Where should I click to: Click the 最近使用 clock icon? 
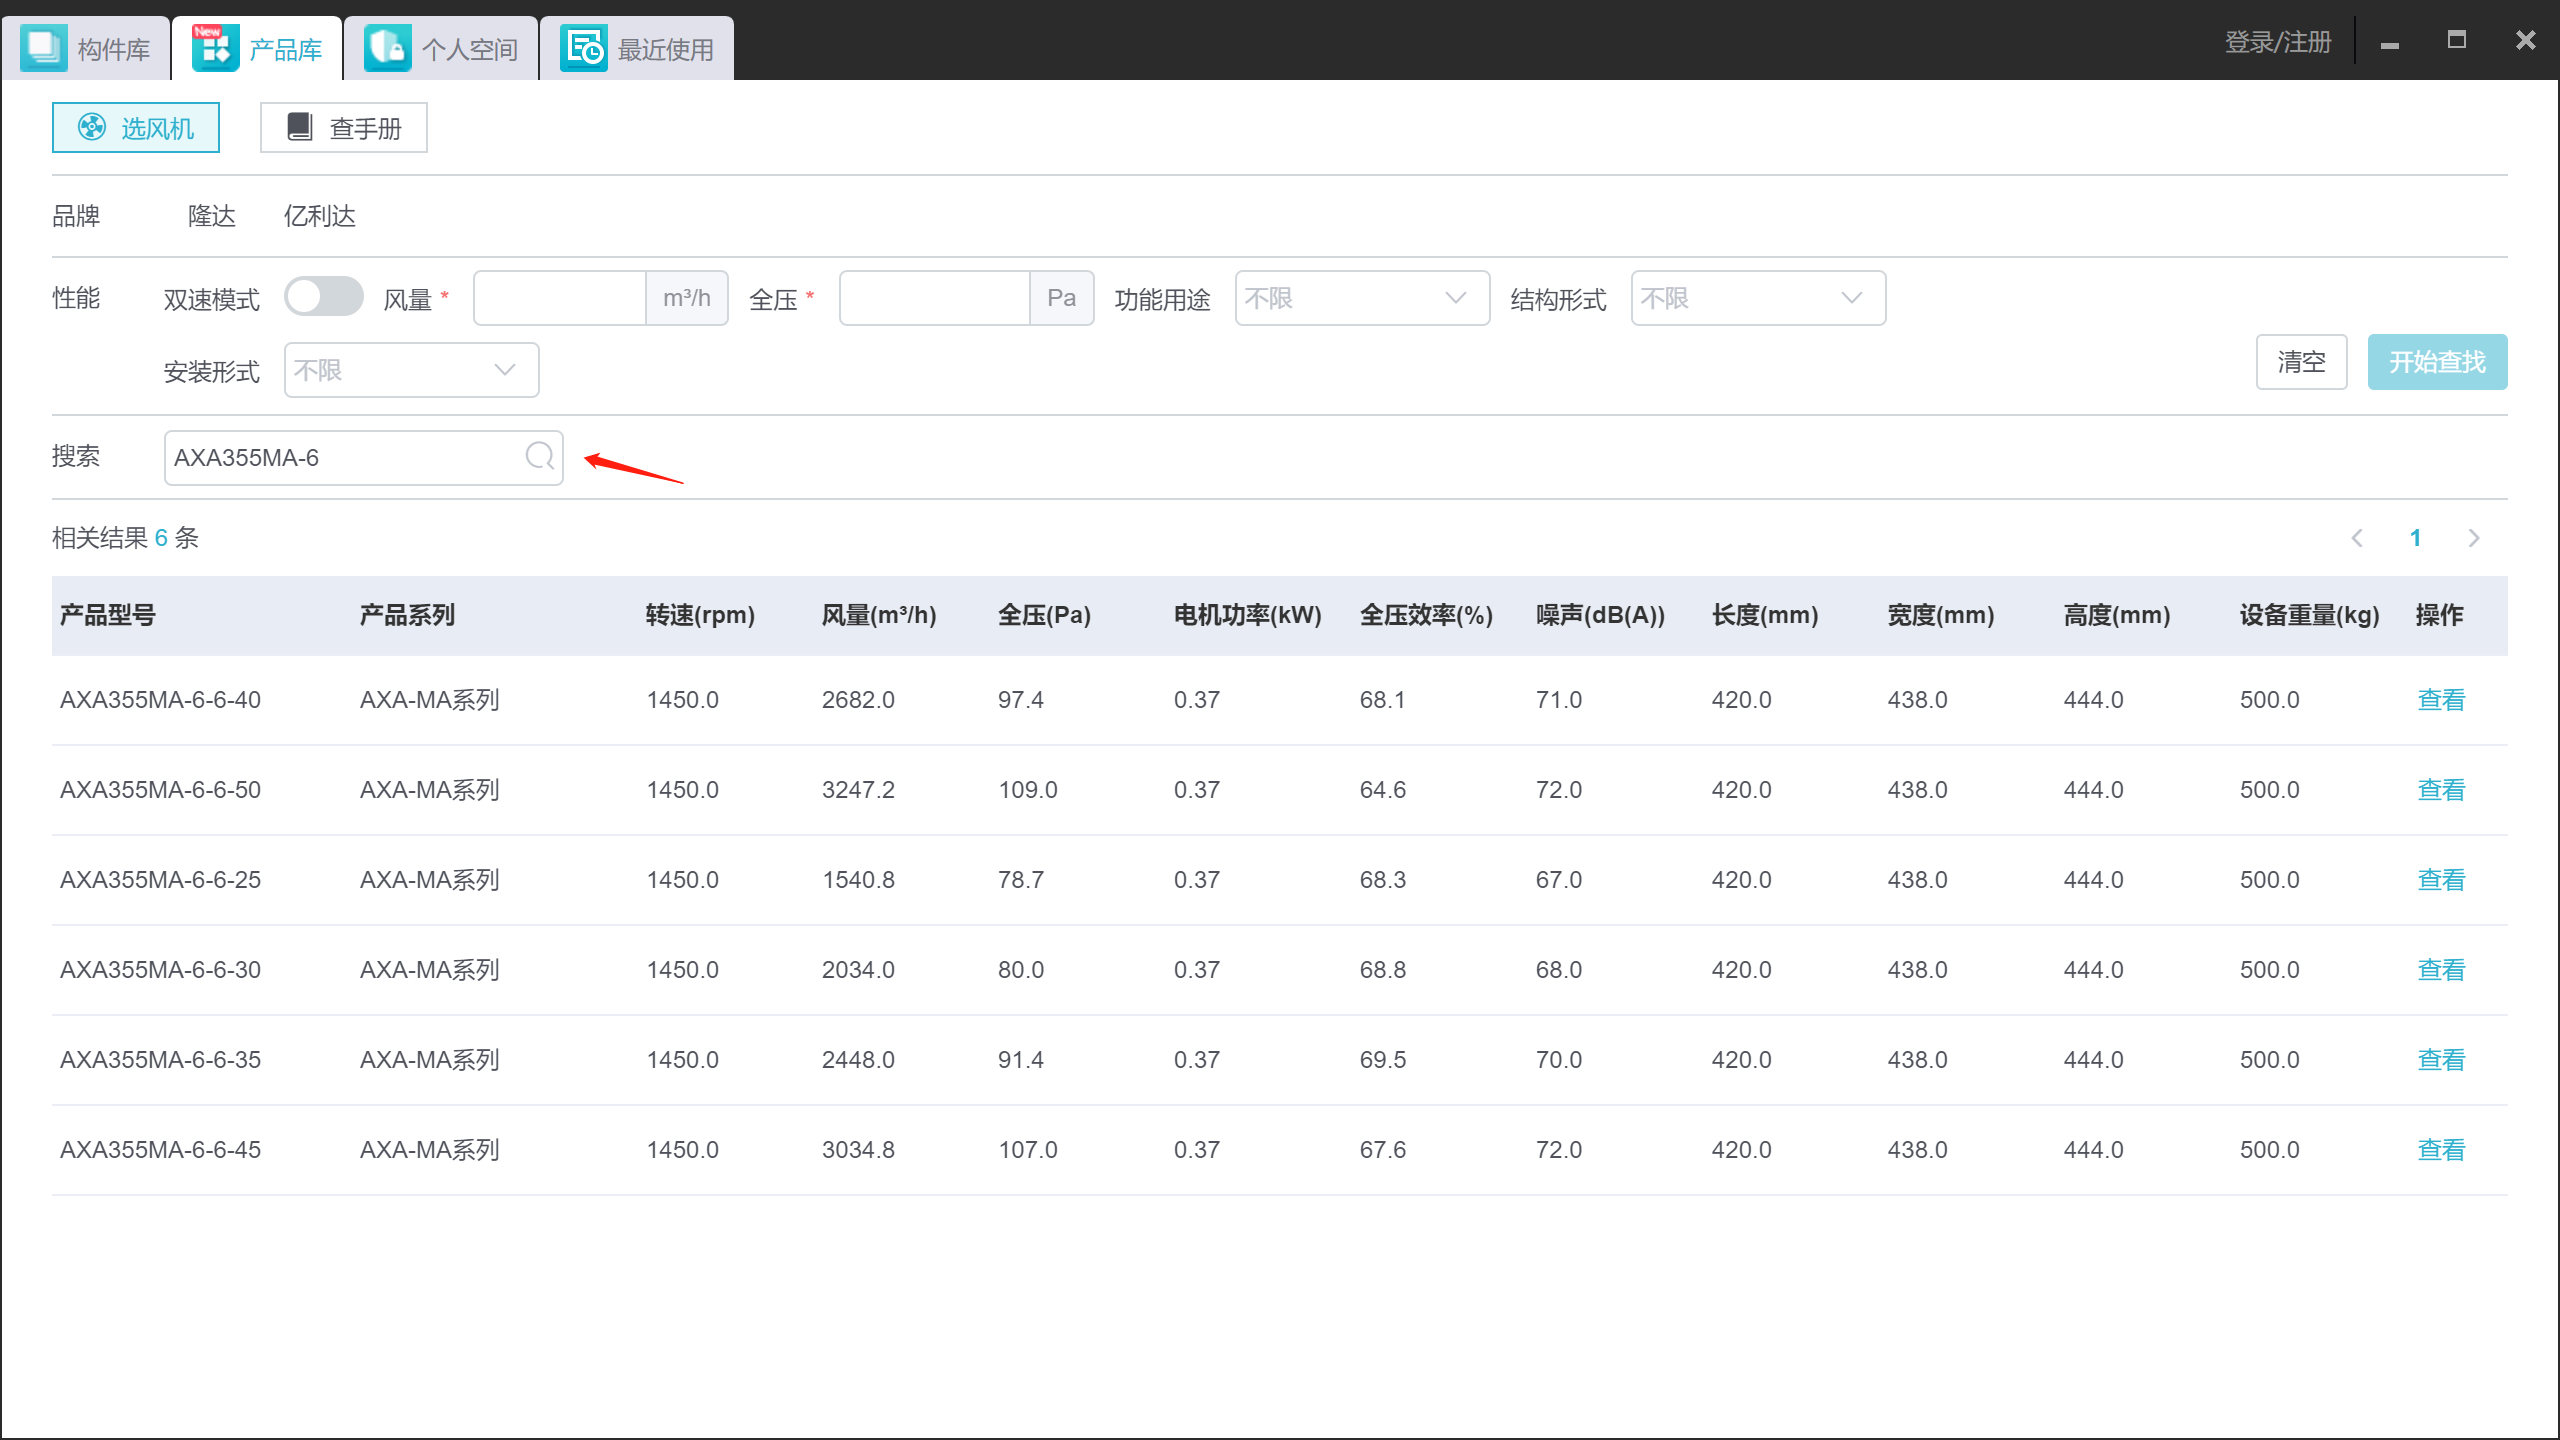(584, 48)
